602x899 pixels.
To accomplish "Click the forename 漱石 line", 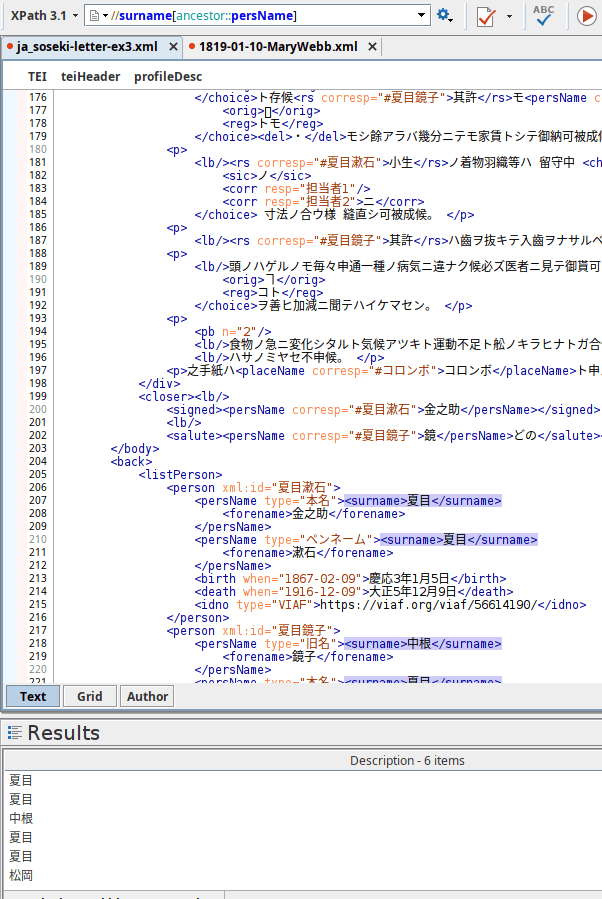I will pos(308,553).
